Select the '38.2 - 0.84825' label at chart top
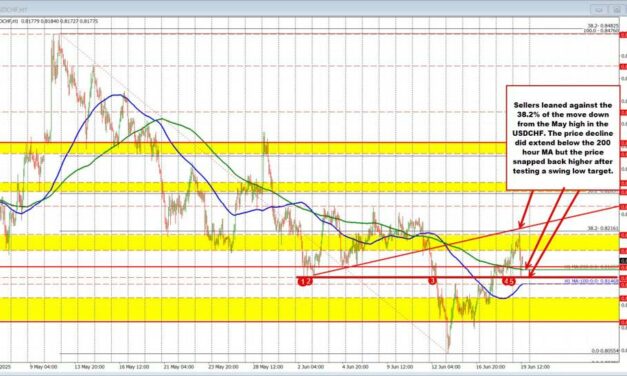 (x=603, y=26)
